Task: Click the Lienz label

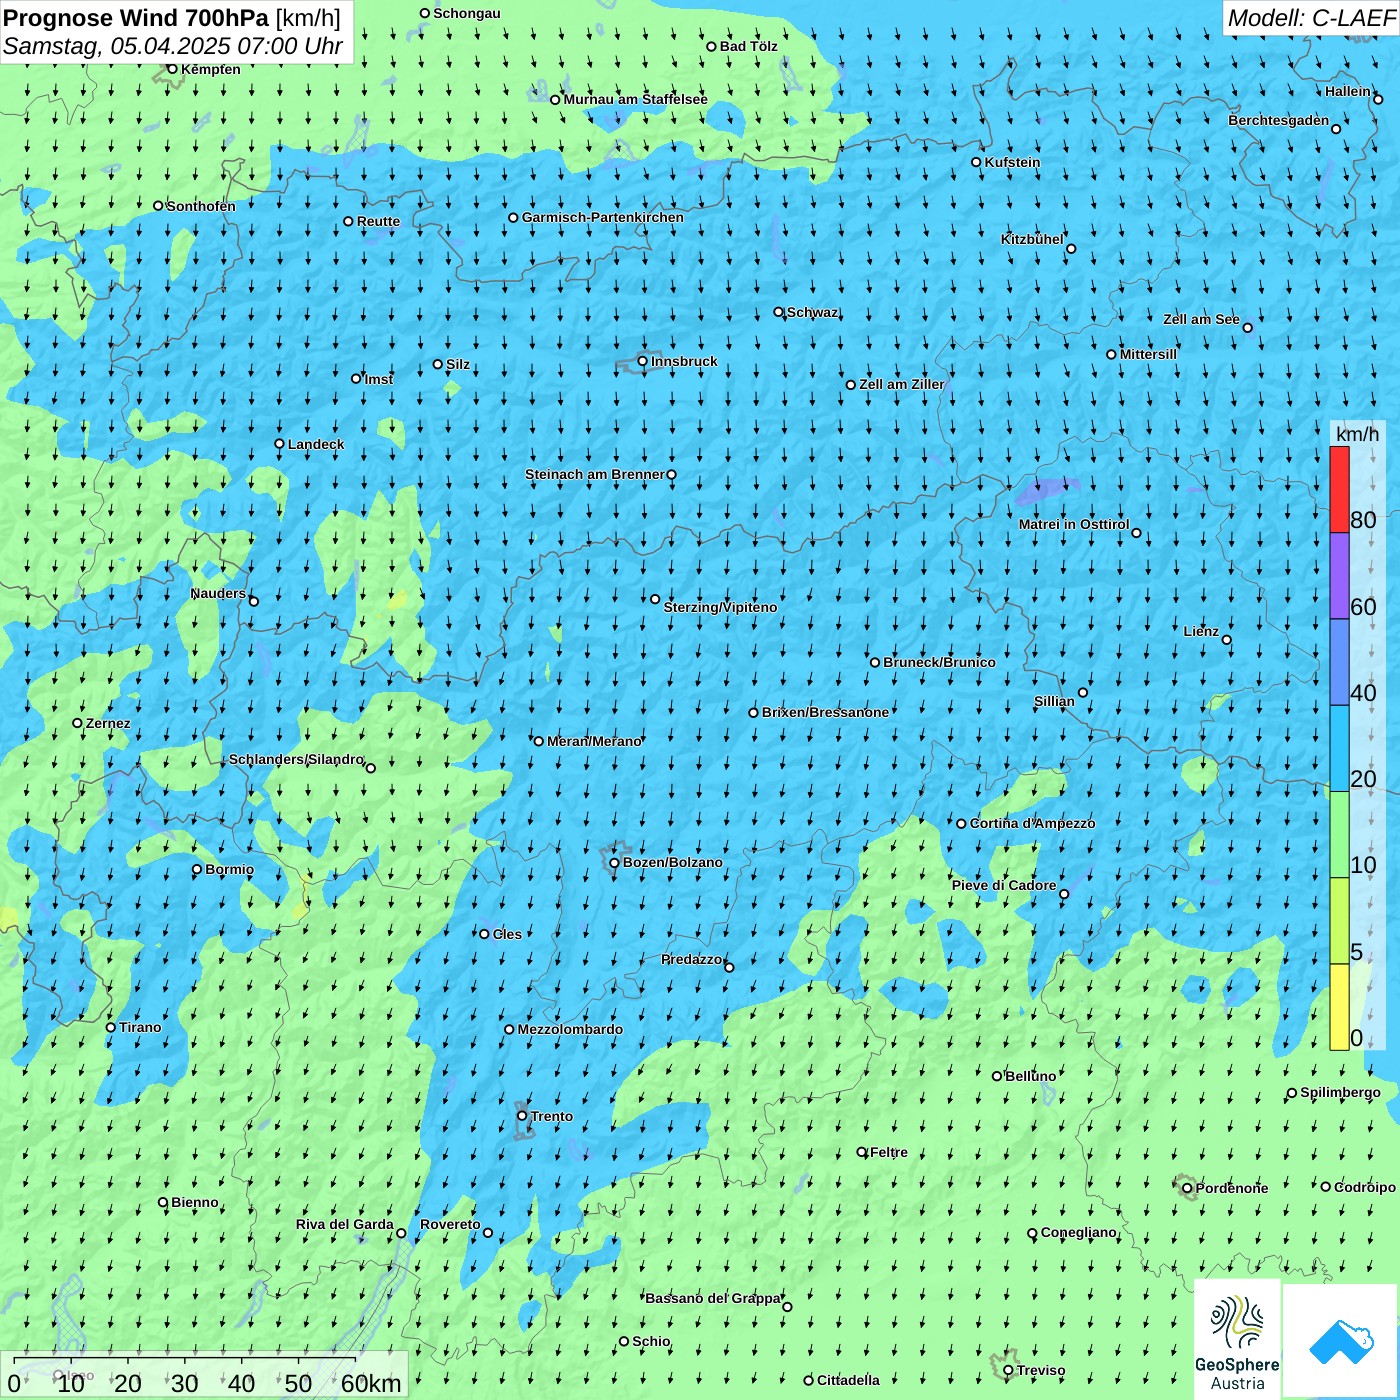Action: click(1201, 631)
